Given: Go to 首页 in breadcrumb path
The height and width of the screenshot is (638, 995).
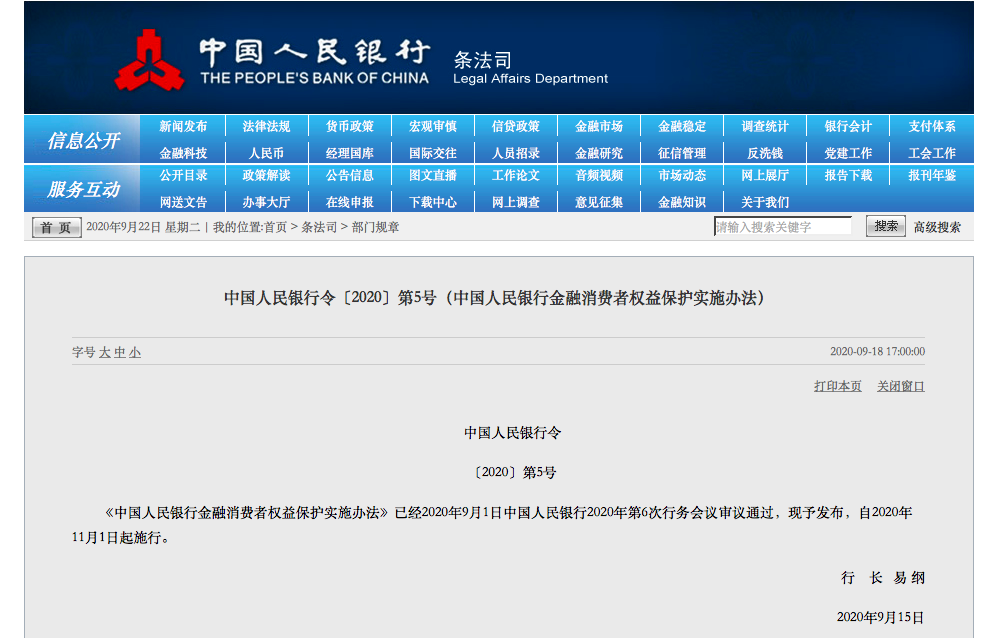Looking at the screenshot, I should 275,227.
